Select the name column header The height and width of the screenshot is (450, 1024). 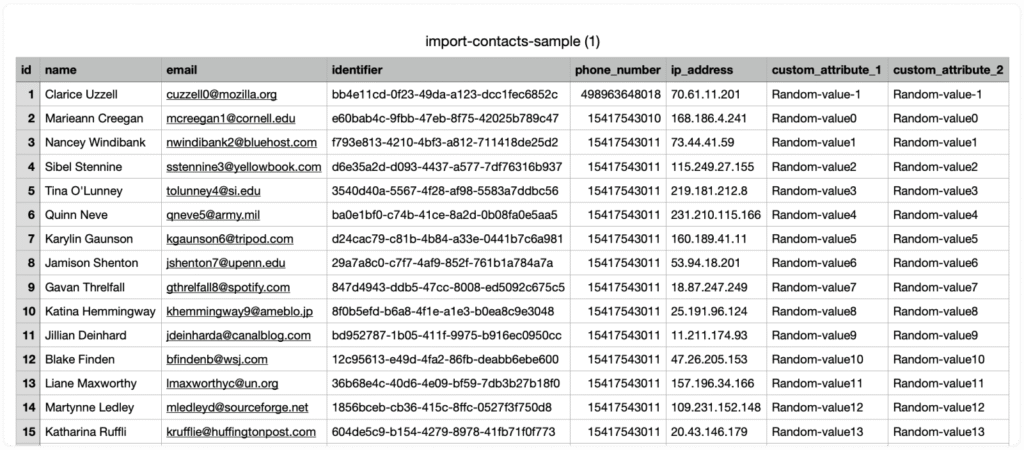click(61, 70)
